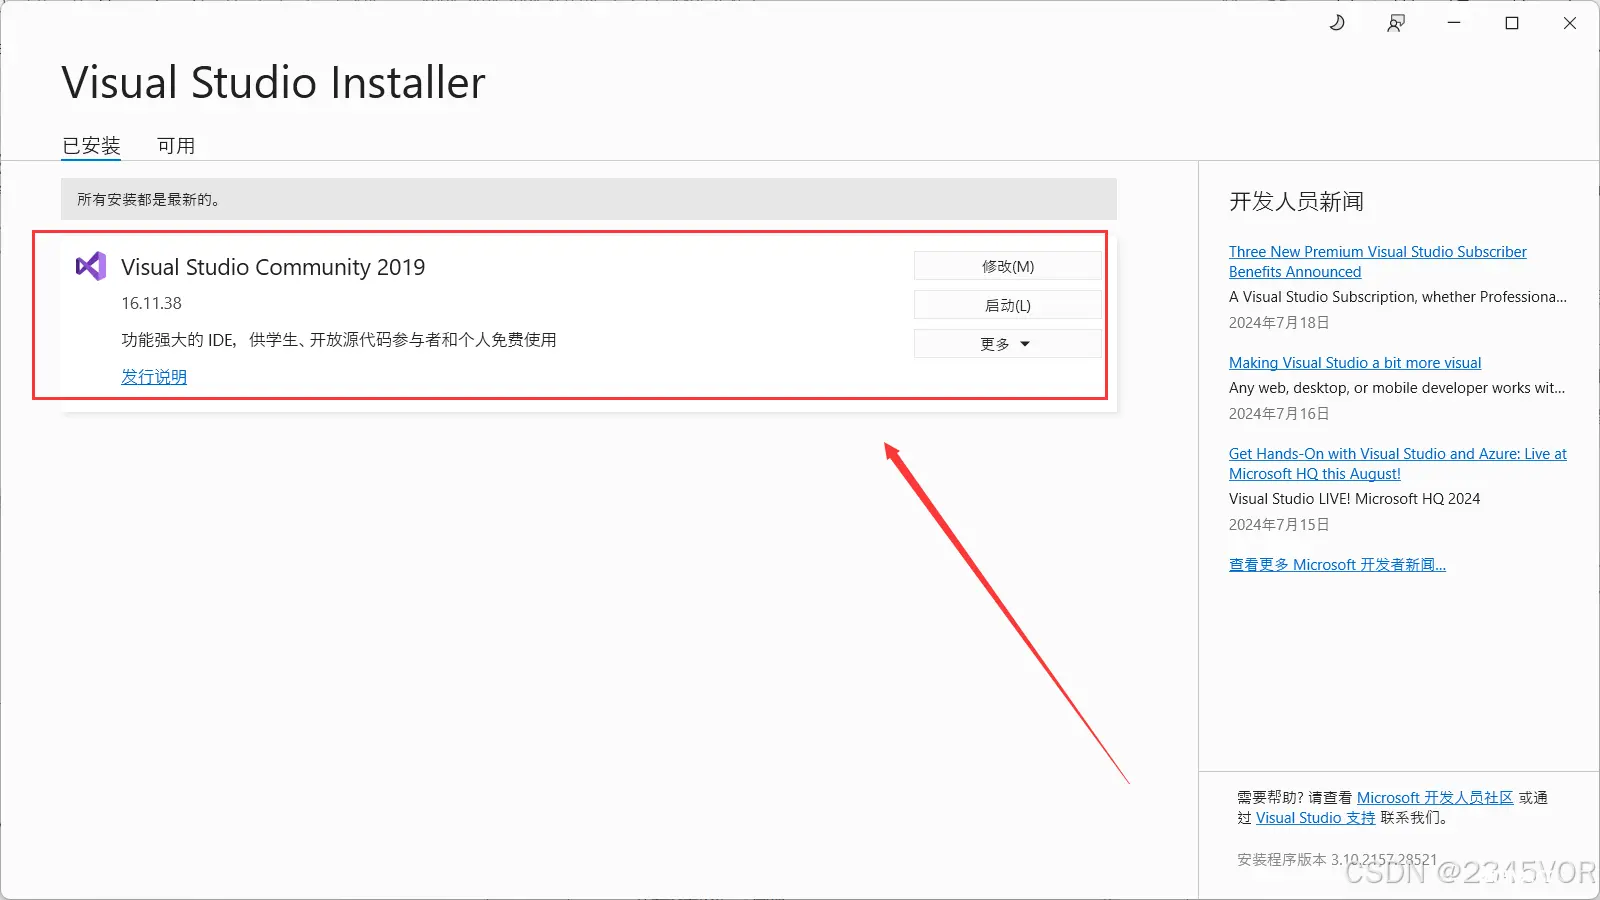Switch to the 可用 tab
1600x900 pixels.
tap(176, 146)
